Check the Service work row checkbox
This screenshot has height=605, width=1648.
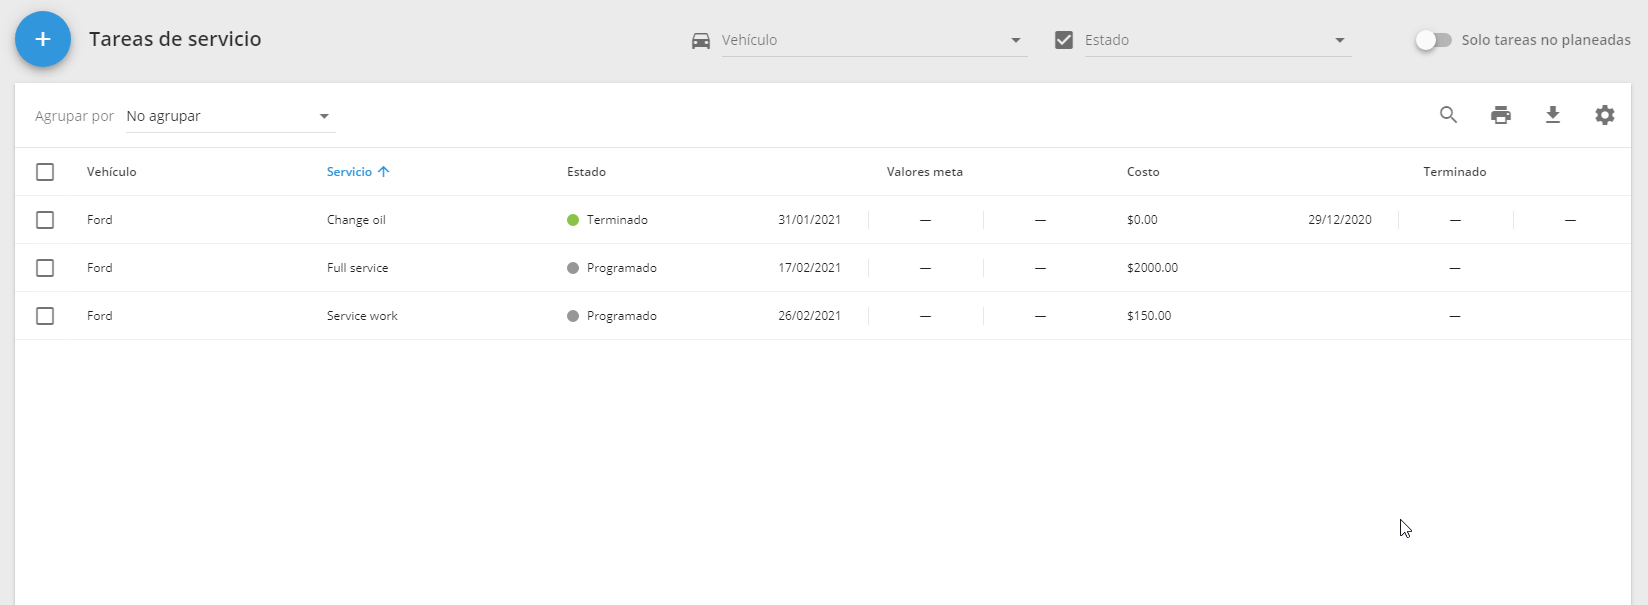45,316
